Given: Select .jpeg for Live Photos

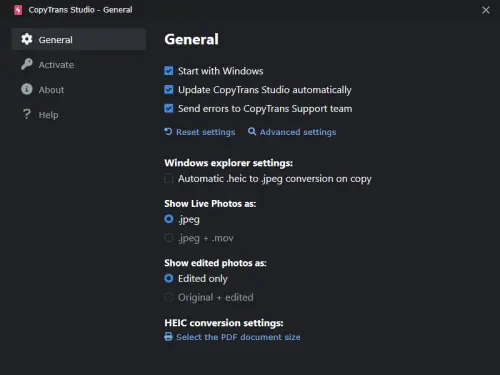Looking at the screenshot, I should (169, 219).
